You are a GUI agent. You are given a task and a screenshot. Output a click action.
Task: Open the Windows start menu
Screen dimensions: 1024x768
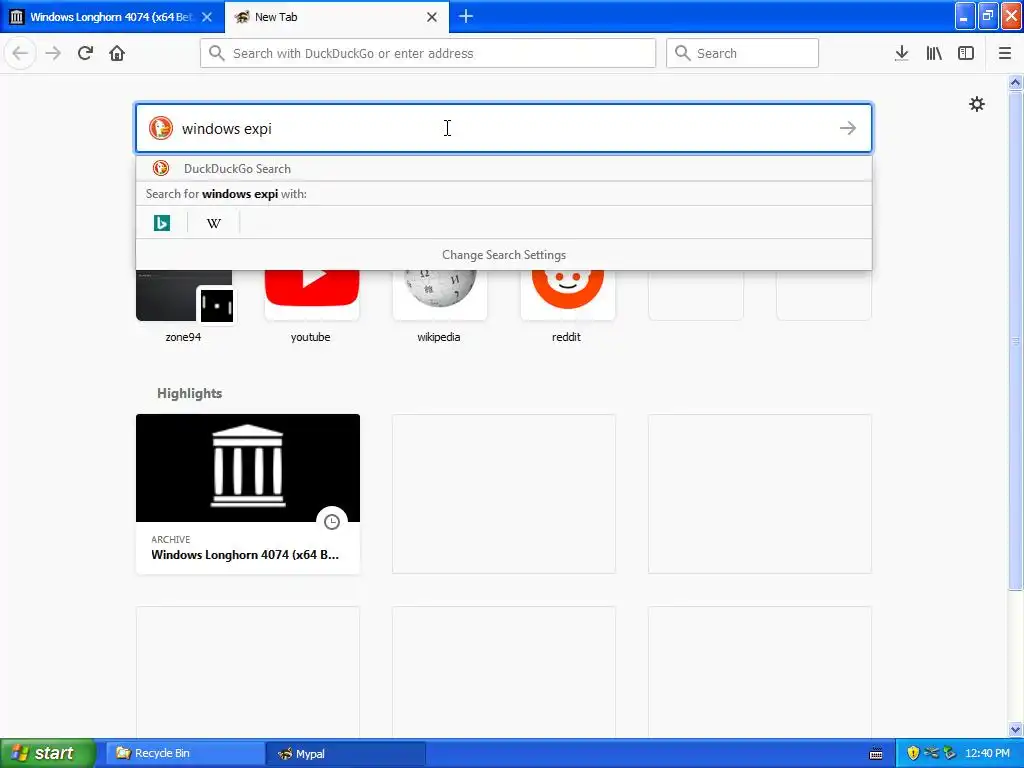coord(47,753)
